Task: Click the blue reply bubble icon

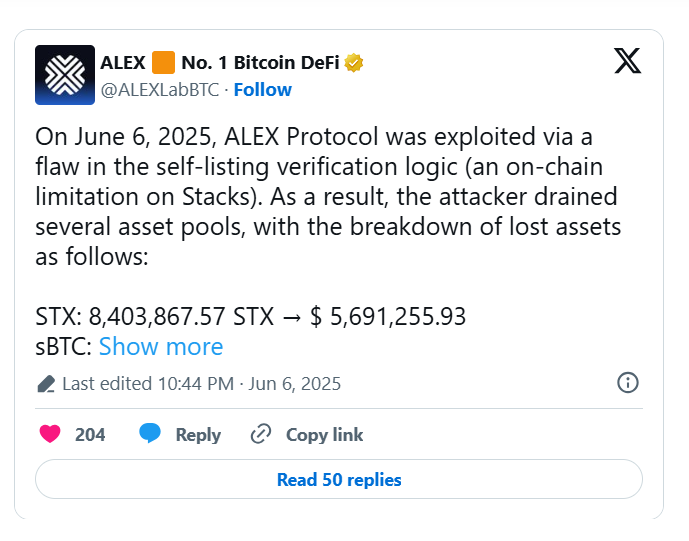Action: (150, 433)
